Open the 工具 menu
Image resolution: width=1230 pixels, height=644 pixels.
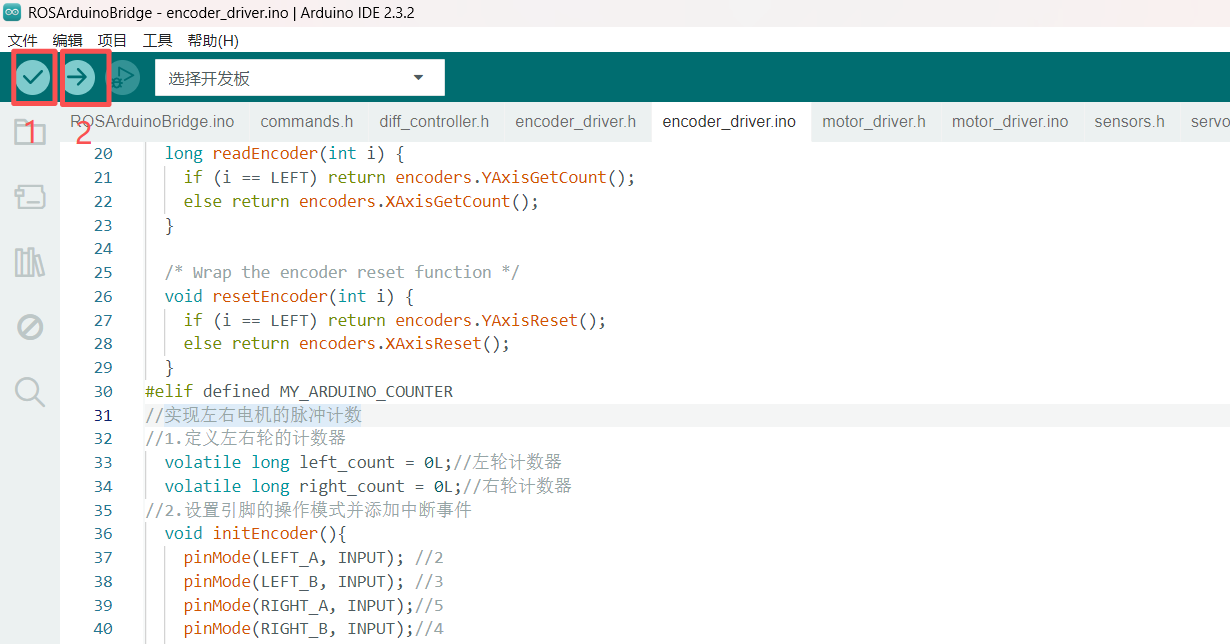[157, 41]
